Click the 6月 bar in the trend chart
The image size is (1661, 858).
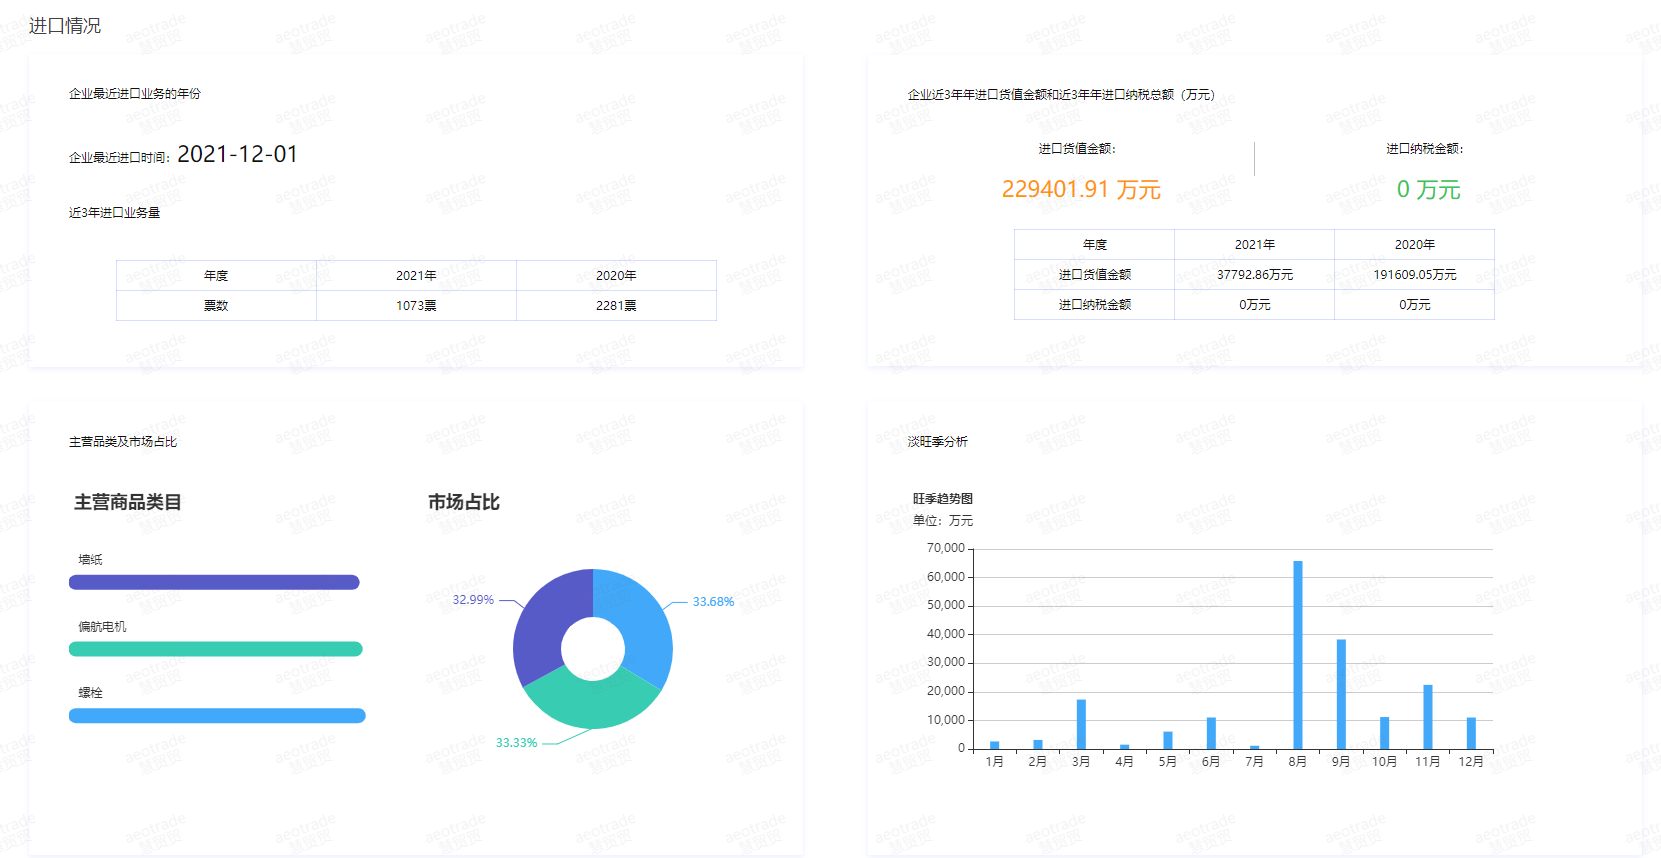(x=1211, y=733)
